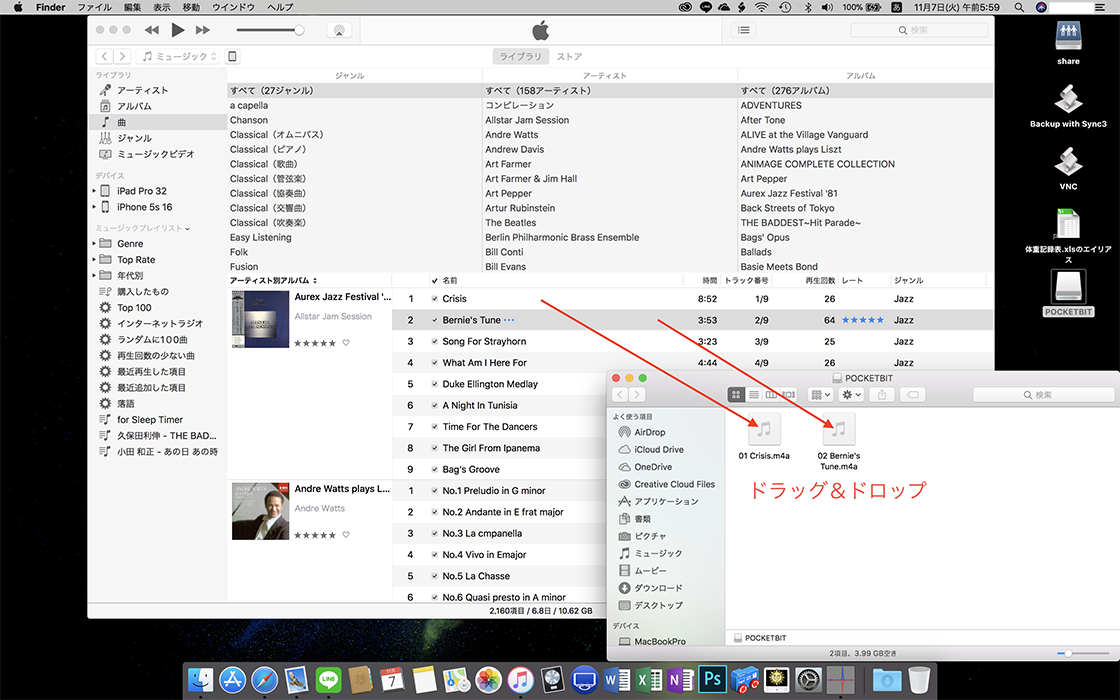This screenshot has height=700, width=1120.
Task: Click the iTunes fast-forward button
Action: click(x=203, y=30)
